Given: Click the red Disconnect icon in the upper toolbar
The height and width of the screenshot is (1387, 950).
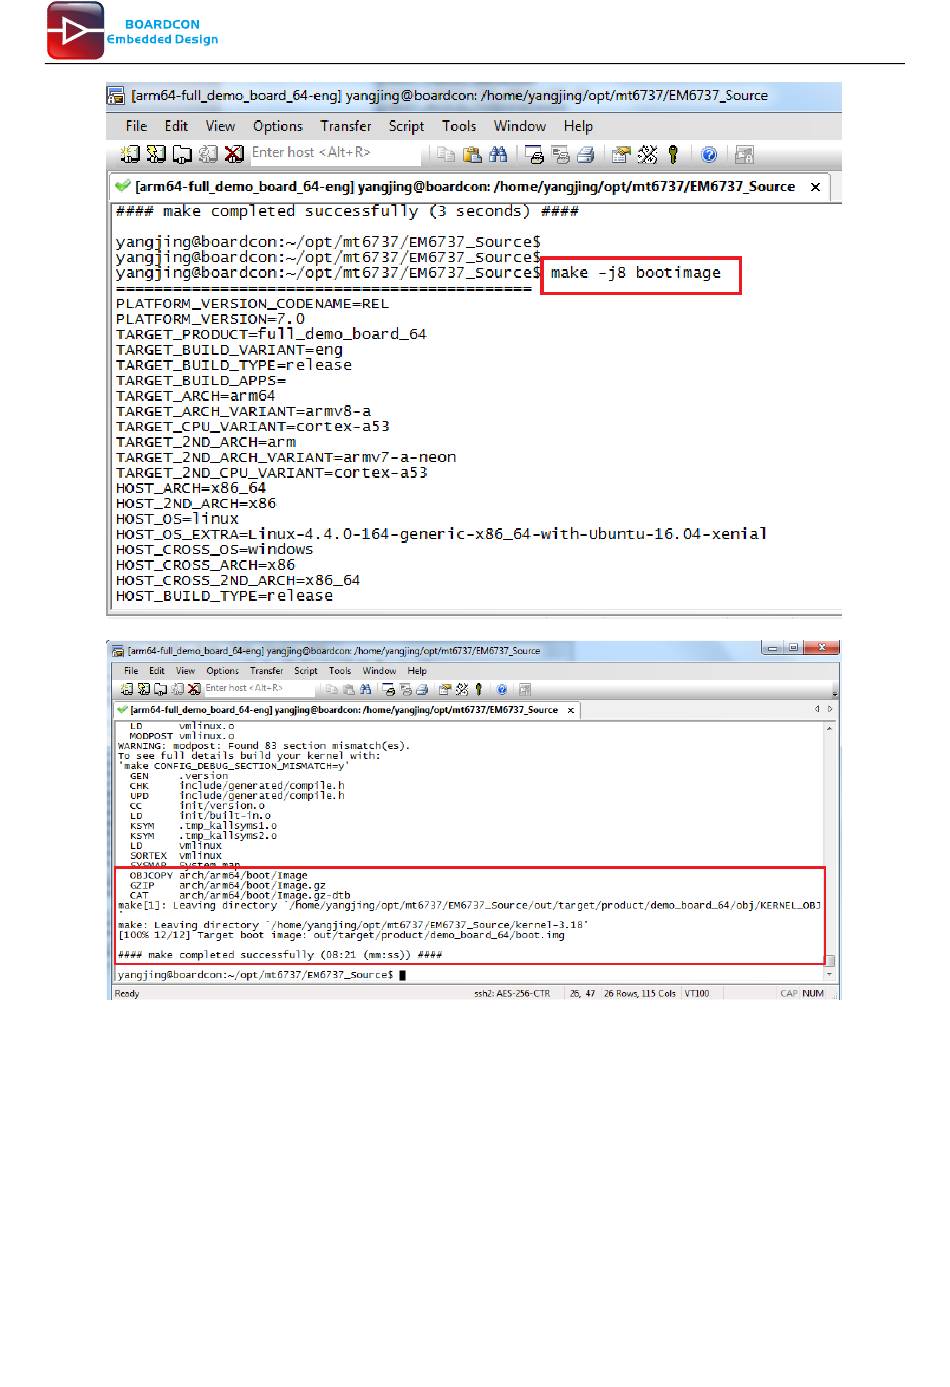Looking at the screenshot, I should (x=234, y=154).
